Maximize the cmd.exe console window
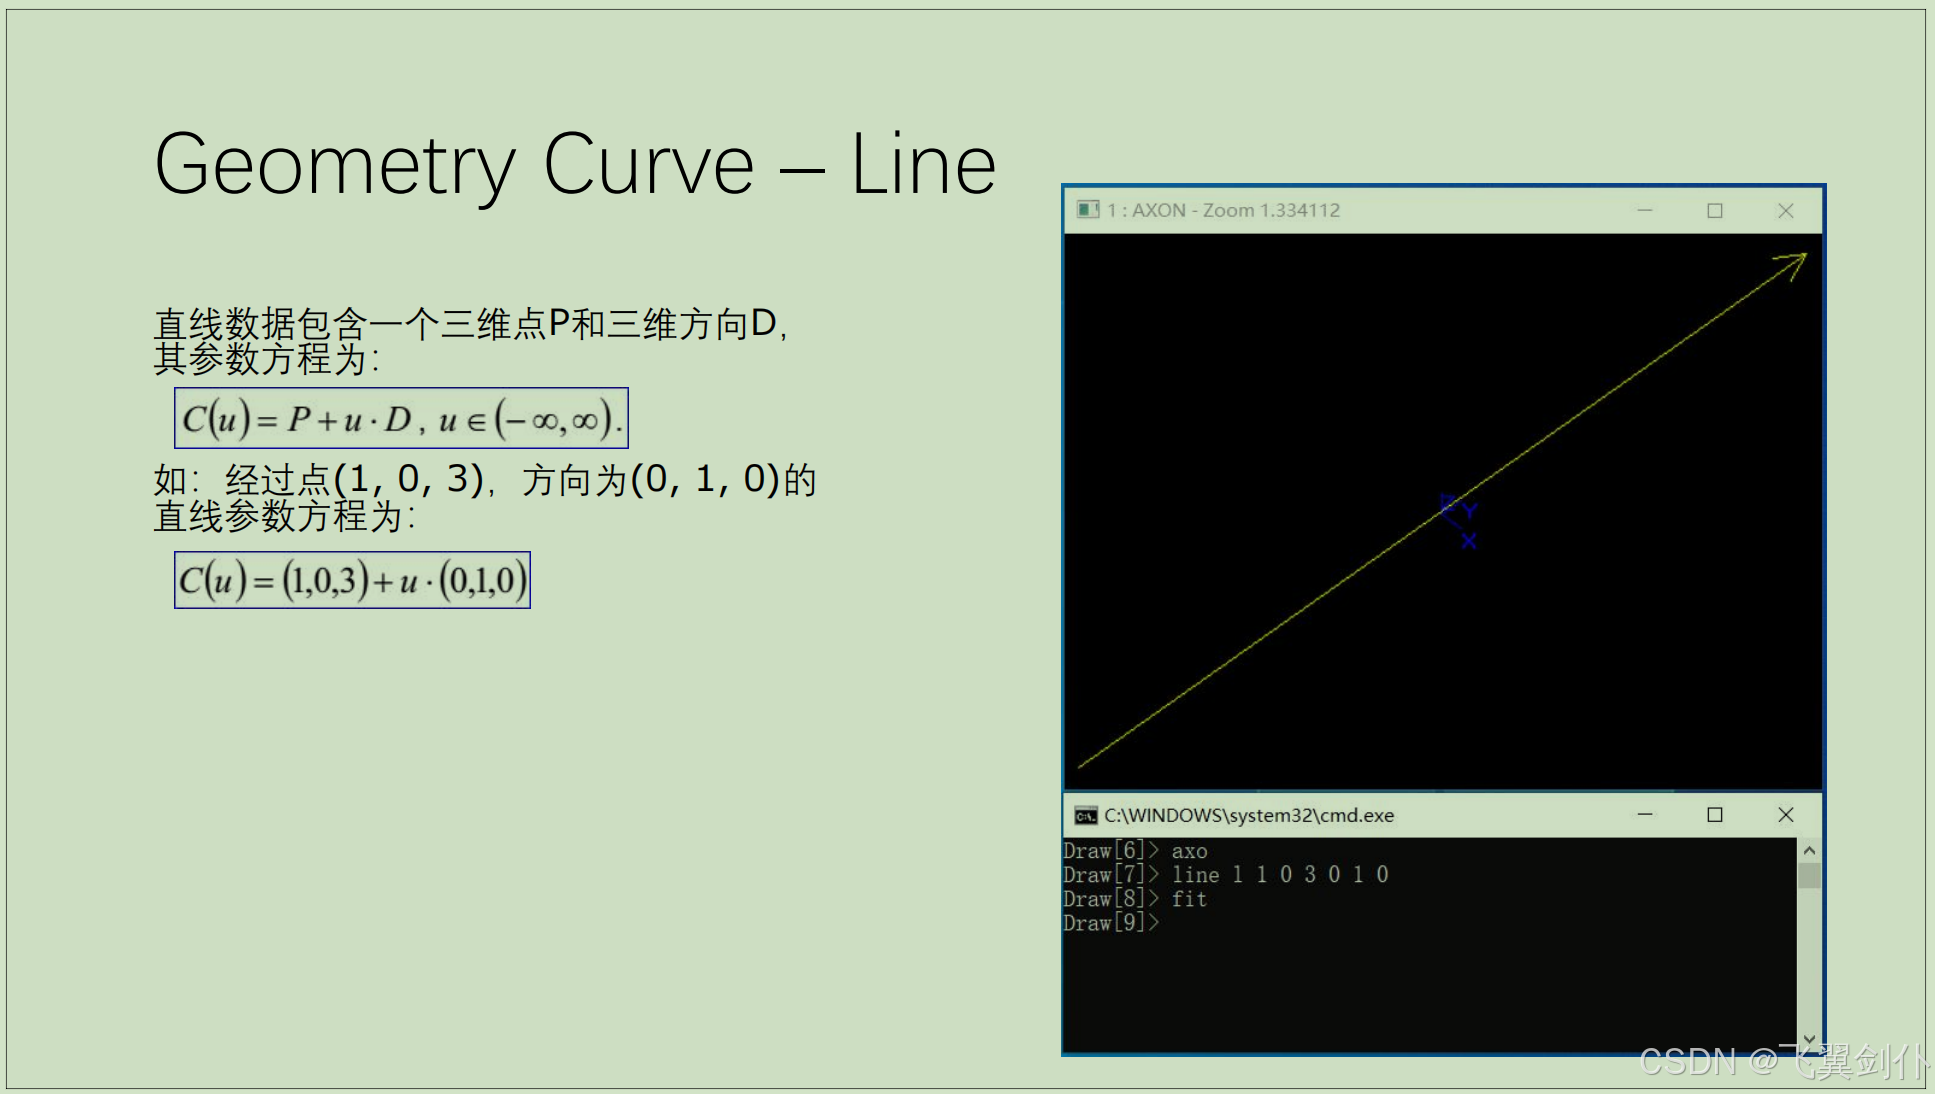This screenshot has height=1094, width=1935. click(x=1715, y=815)
